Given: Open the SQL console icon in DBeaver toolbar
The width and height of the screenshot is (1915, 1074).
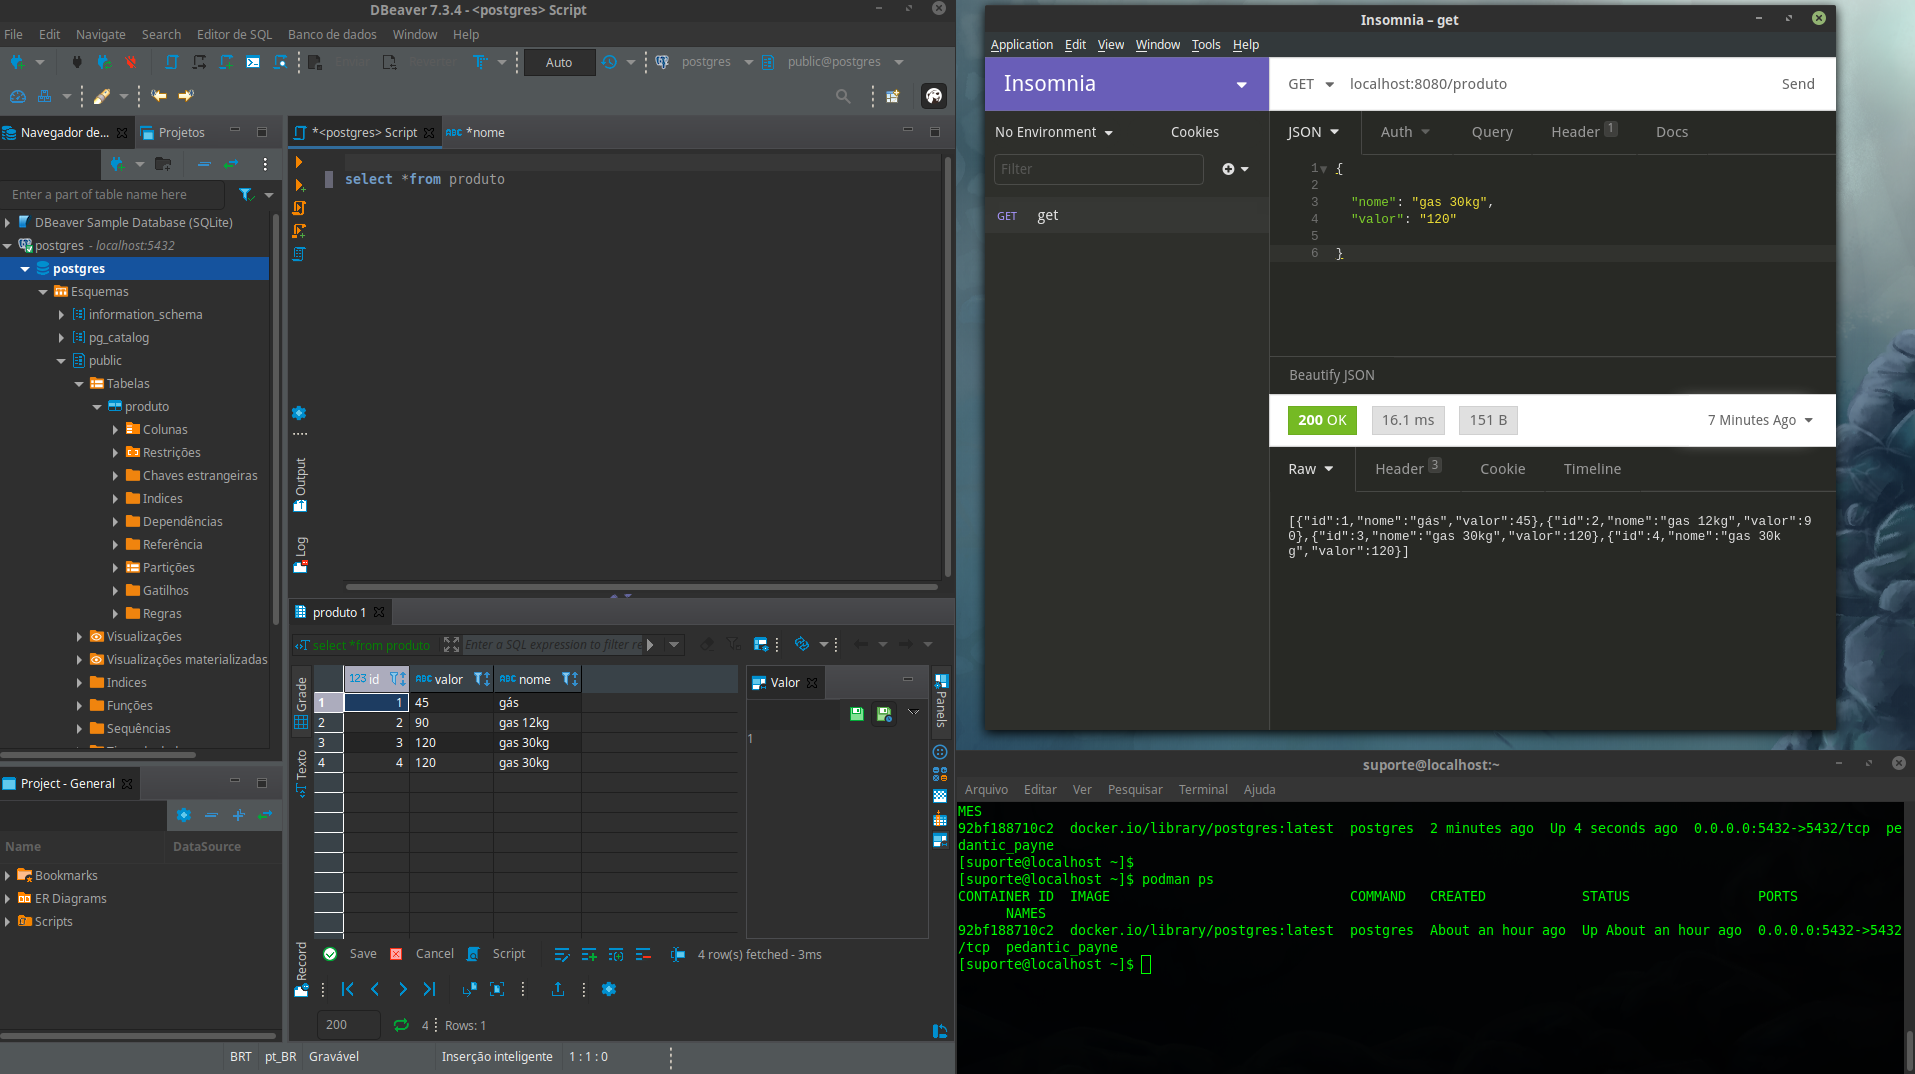Looking at the screenshot, I should (253, 62).
